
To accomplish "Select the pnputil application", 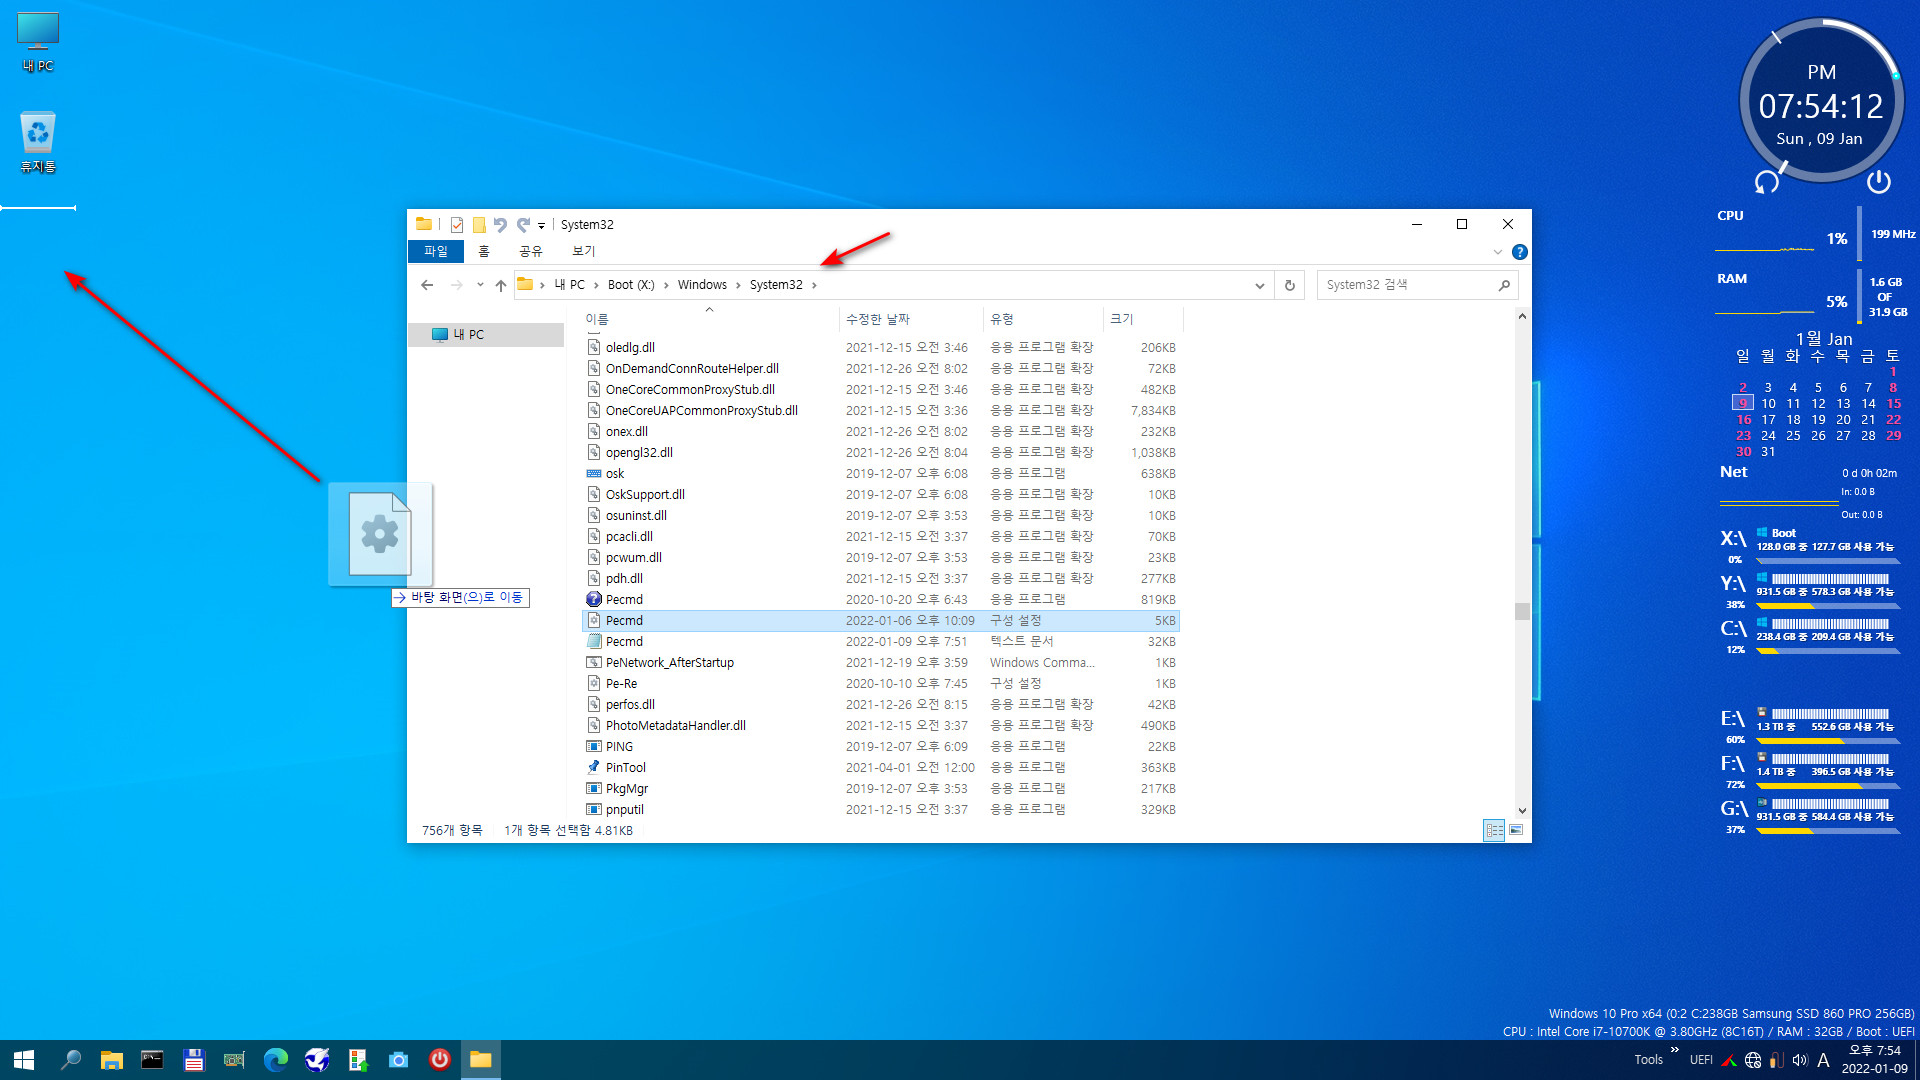I will [881, 810].
